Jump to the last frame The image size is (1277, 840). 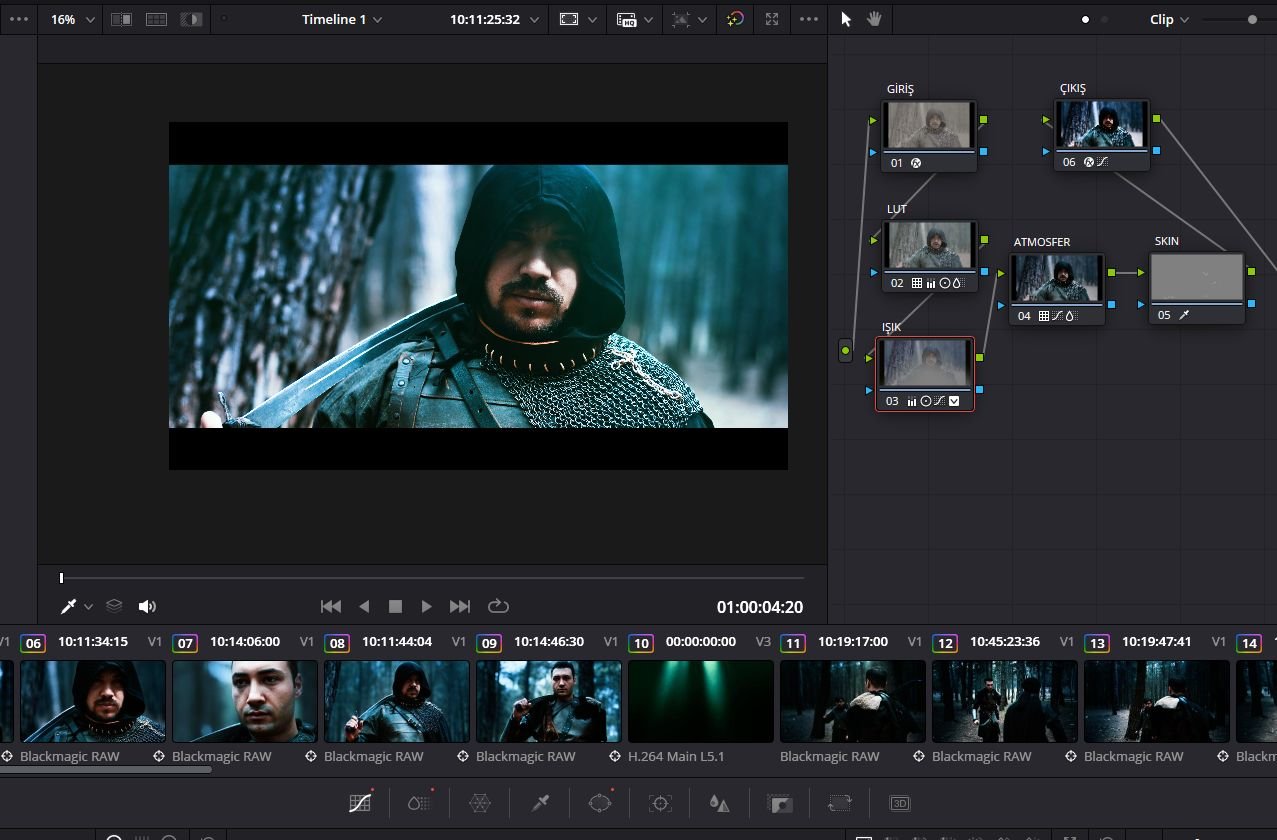pos(460,606)
